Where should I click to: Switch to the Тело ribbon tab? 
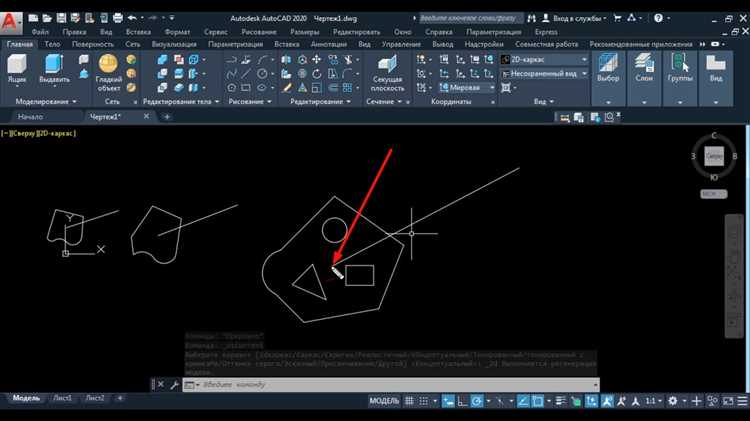click(x=52, y=44)
